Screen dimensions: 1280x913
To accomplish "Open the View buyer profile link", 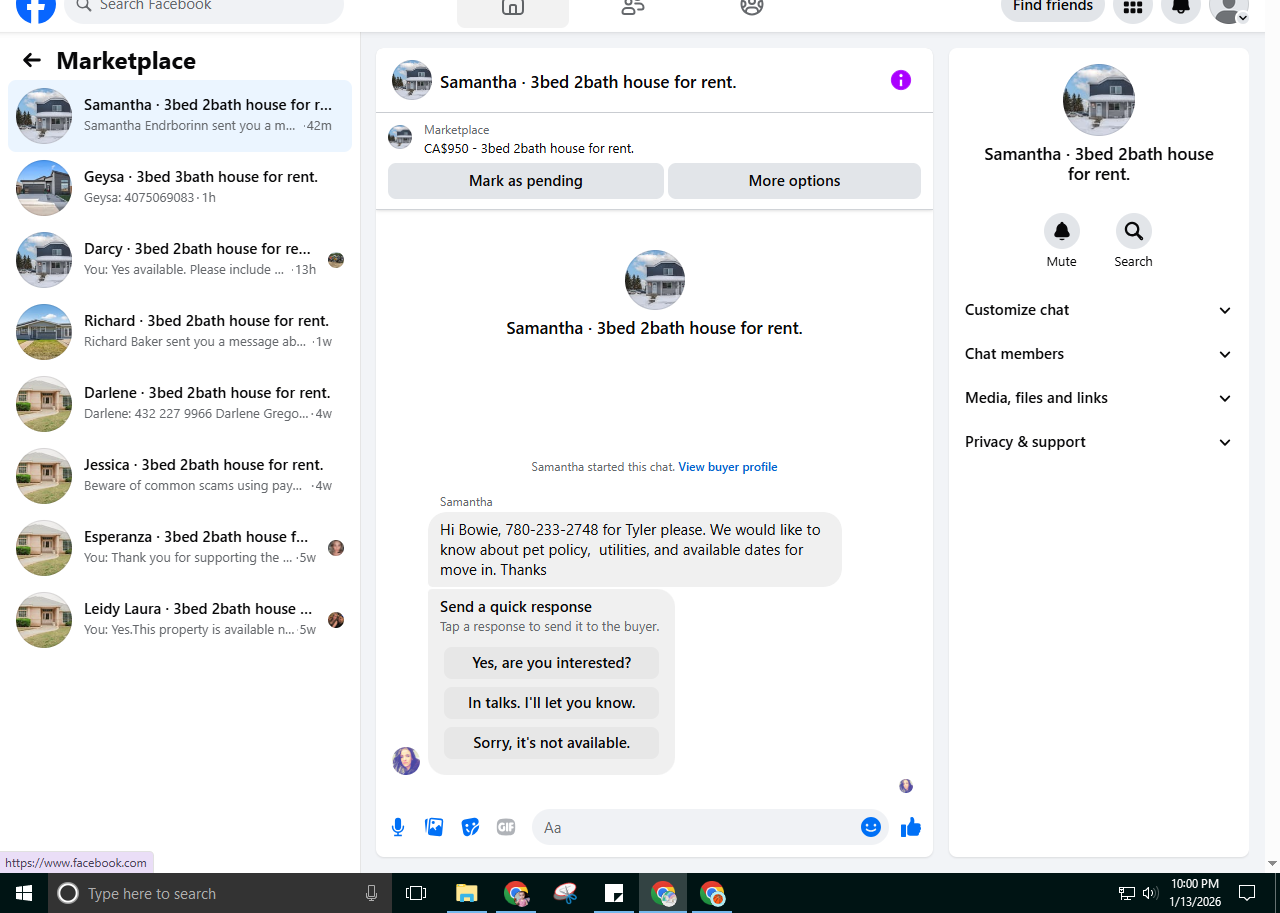I will coord(728,467).
